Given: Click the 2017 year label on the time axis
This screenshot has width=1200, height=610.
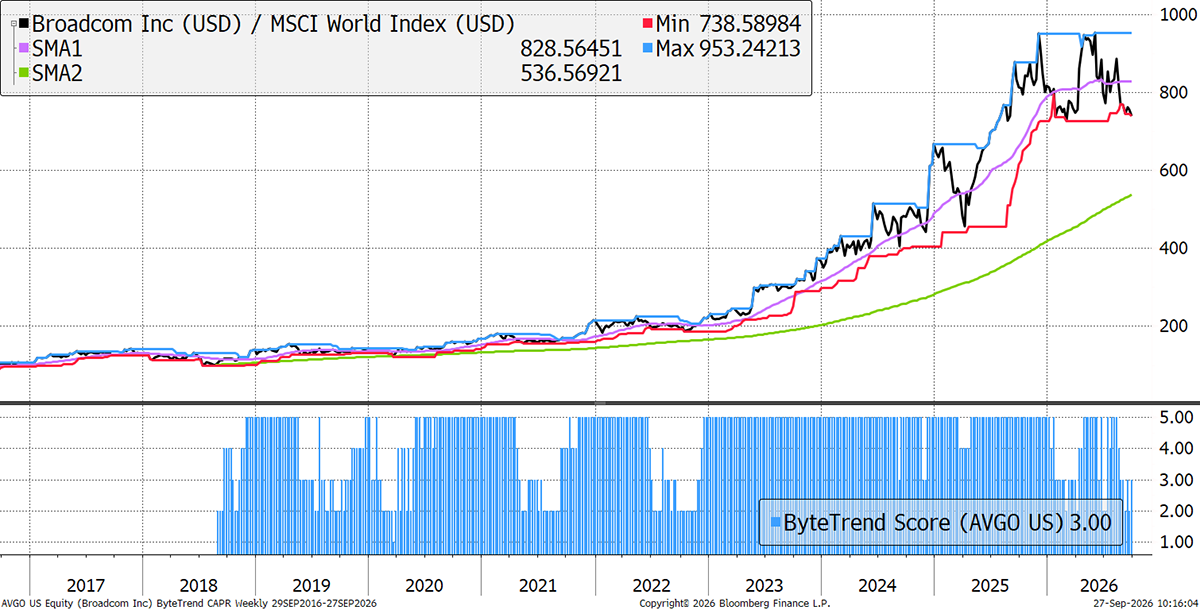Looking at the screenshot, I should (x=86, y=583).
